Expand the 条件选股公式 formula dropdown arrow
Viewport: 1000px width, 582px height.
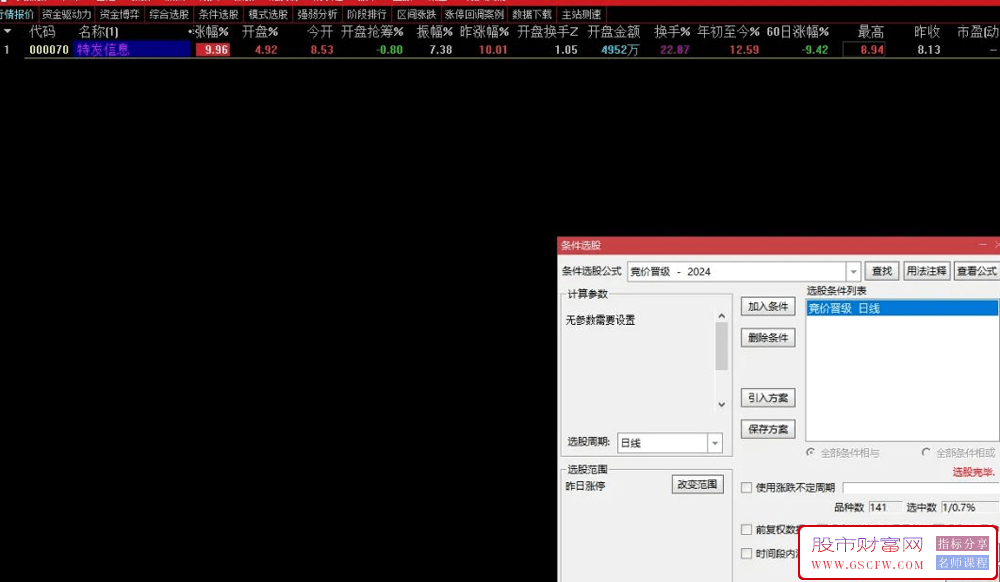click(x=853, y=272)
